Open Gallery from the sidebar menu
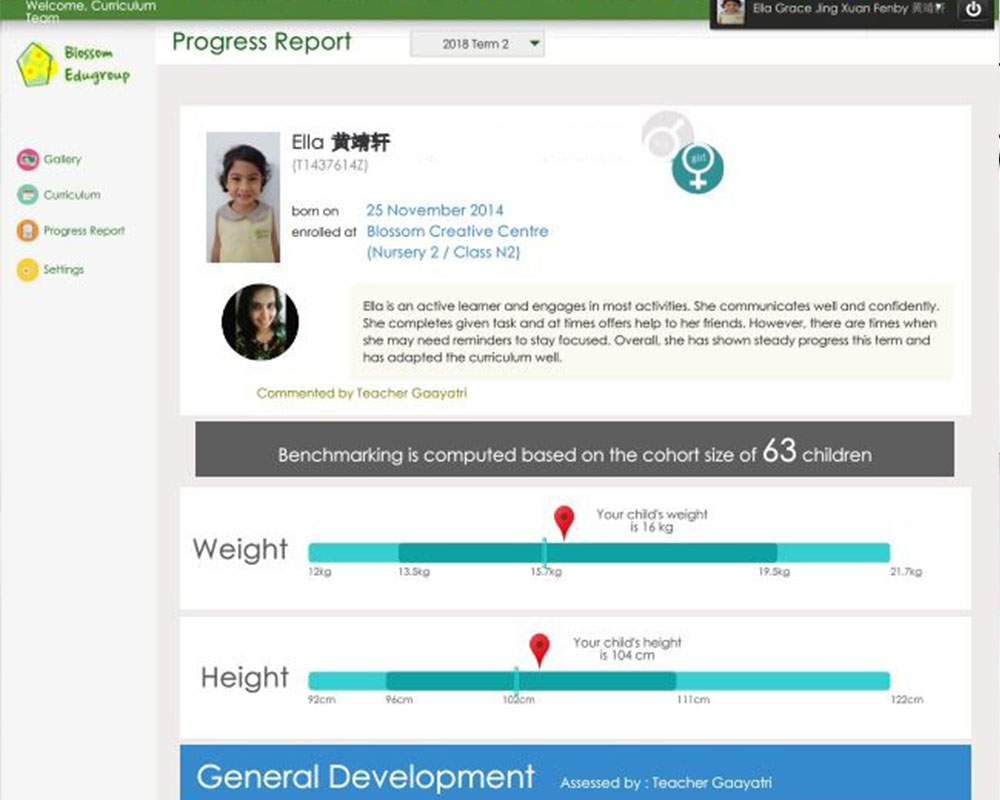Image resolution: width=1000 pixels, height=800 pixels. point(62,160)
